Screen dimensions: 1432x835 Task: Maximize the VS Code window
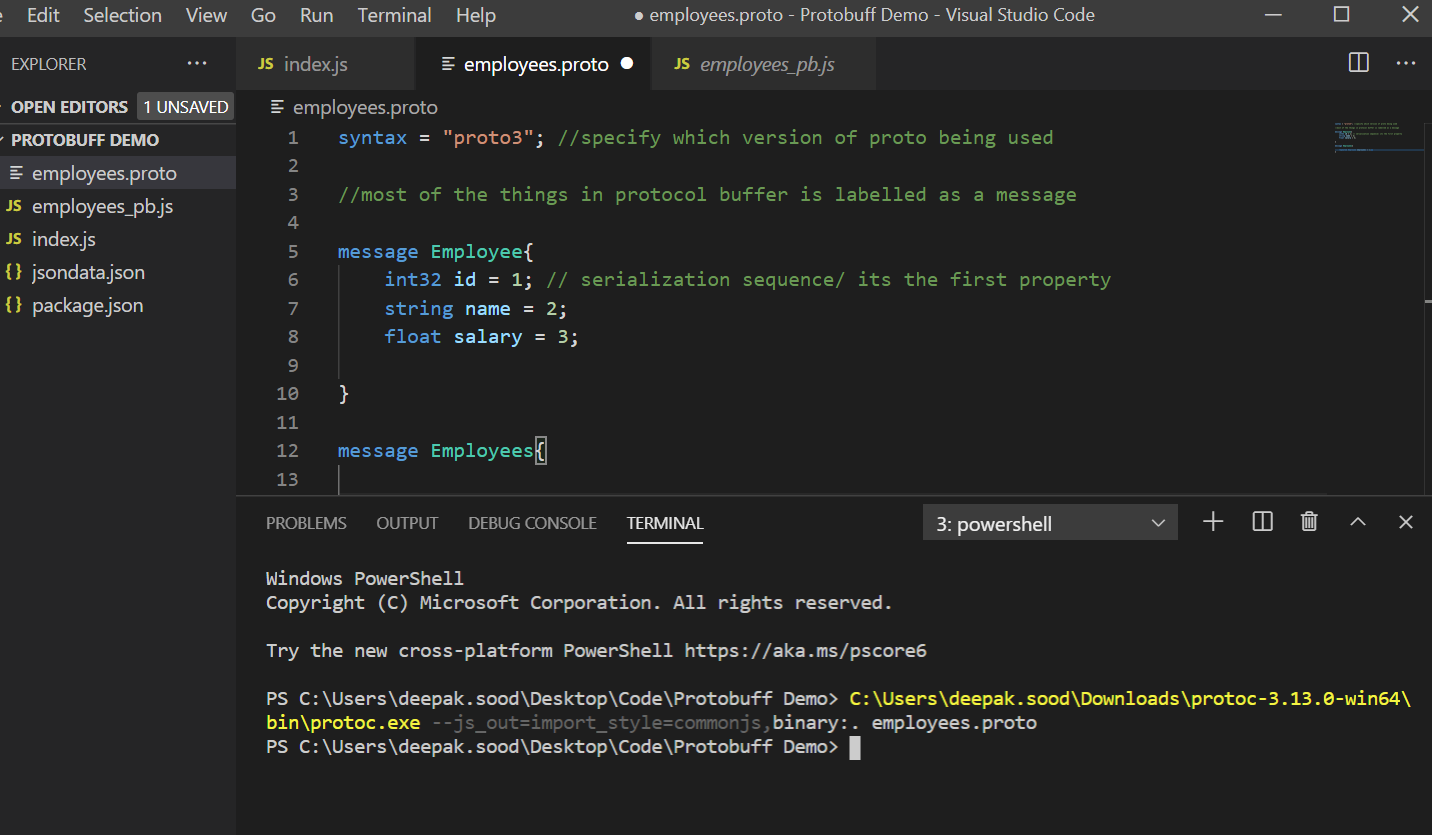1342,14
